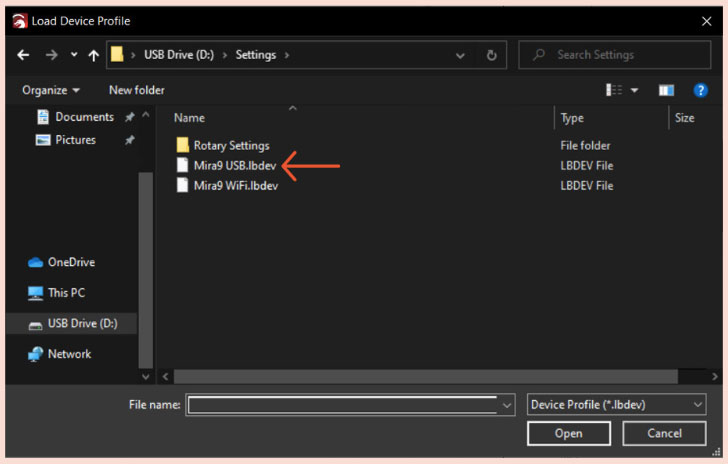
Task: Click the Mira9 USB.lbdev file icon
Action: [182, 165]
